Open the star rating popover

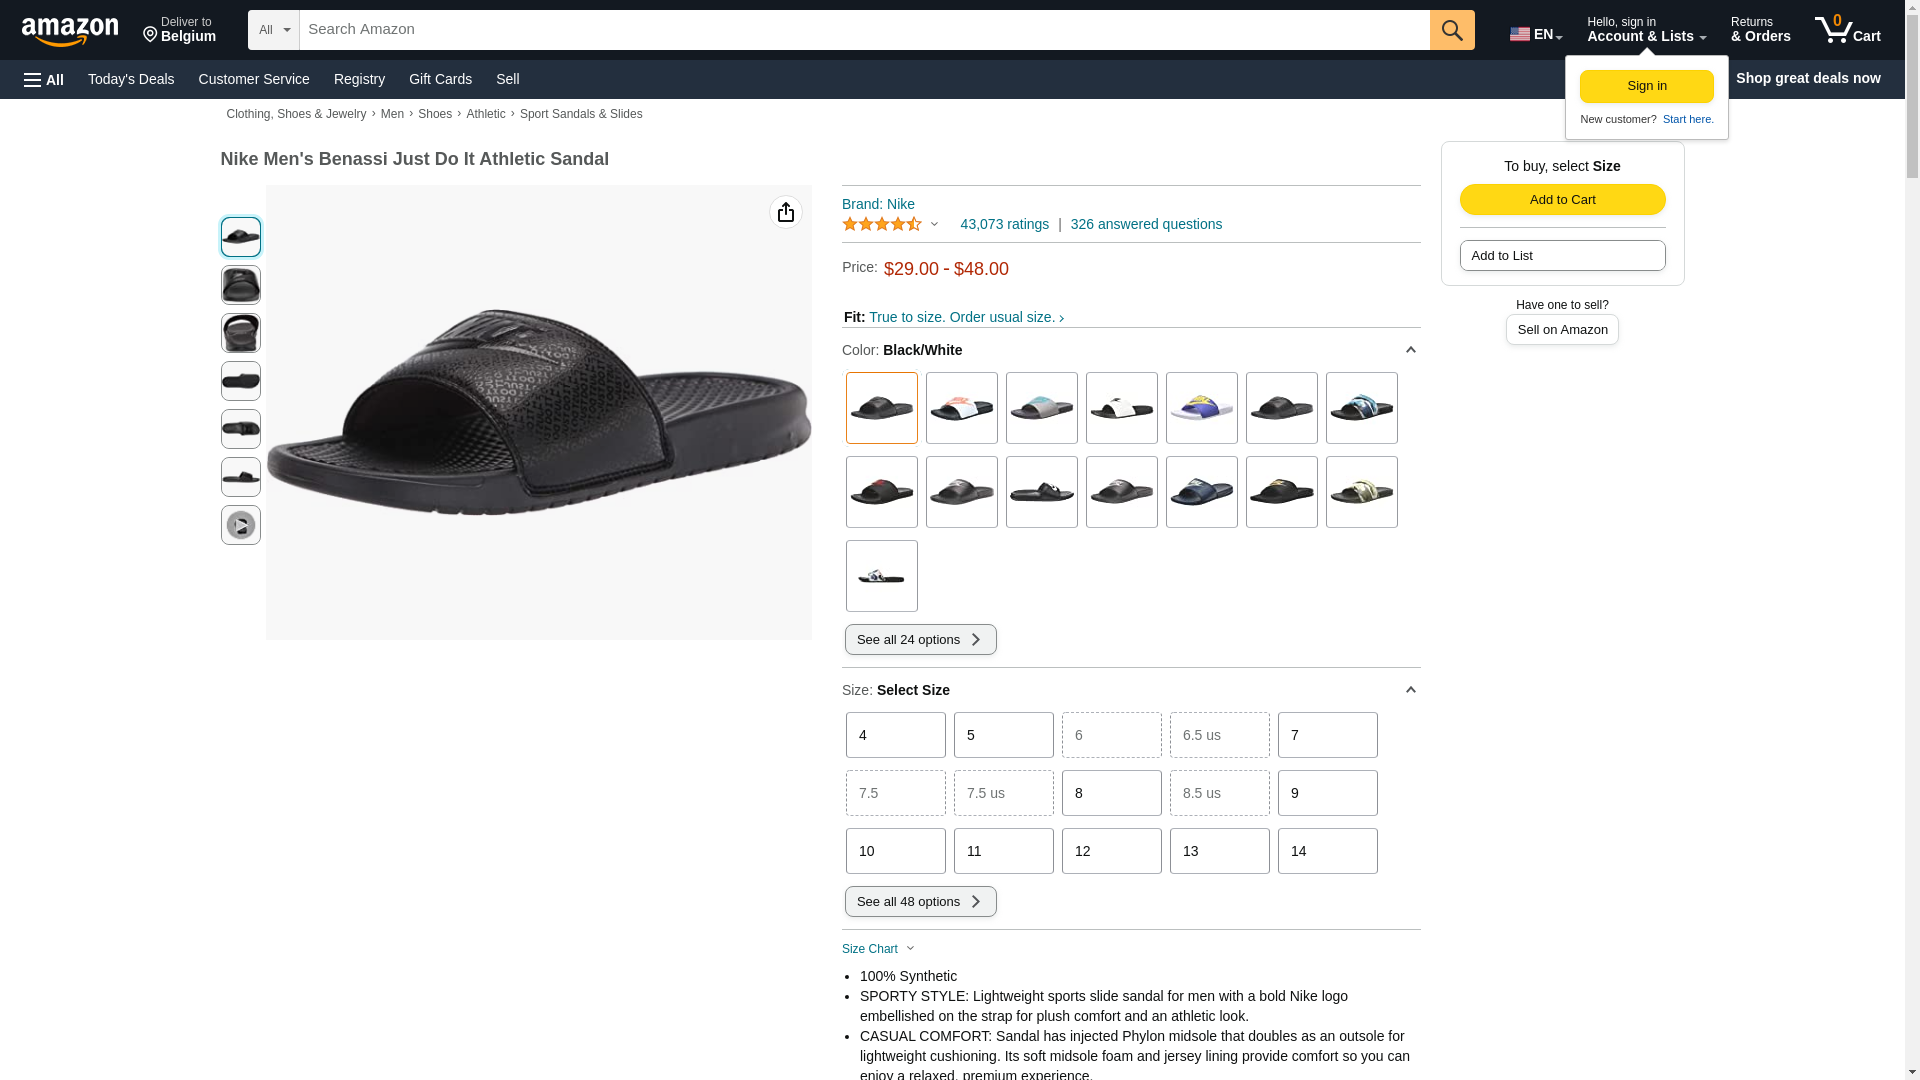890,224
